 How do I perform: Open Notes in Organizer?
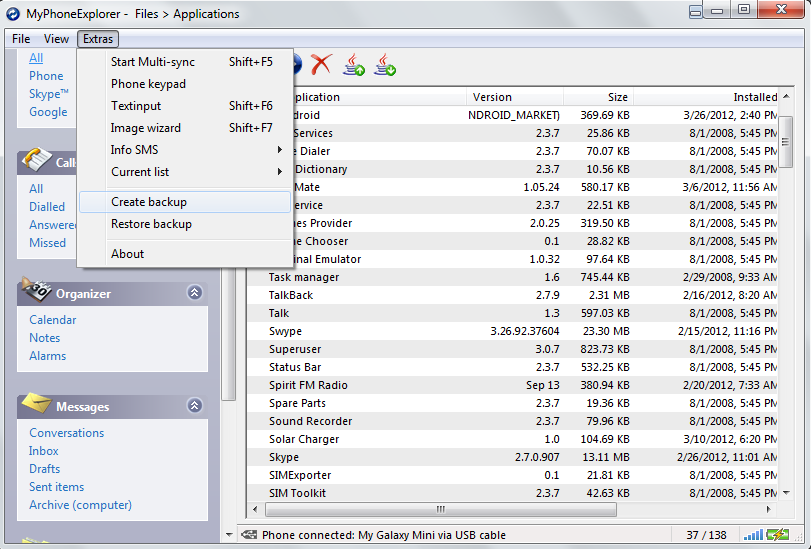point(44,338)
